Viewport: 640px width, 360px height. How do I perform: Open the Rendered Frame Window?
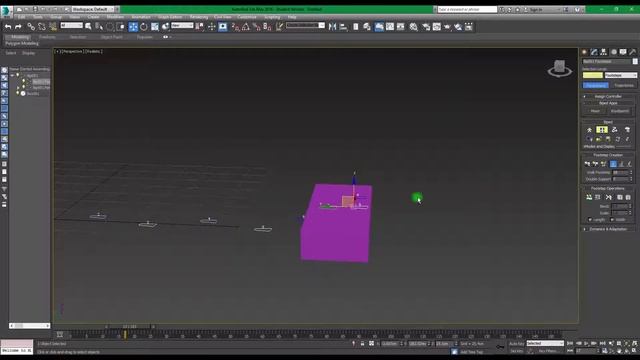(437, 27)
